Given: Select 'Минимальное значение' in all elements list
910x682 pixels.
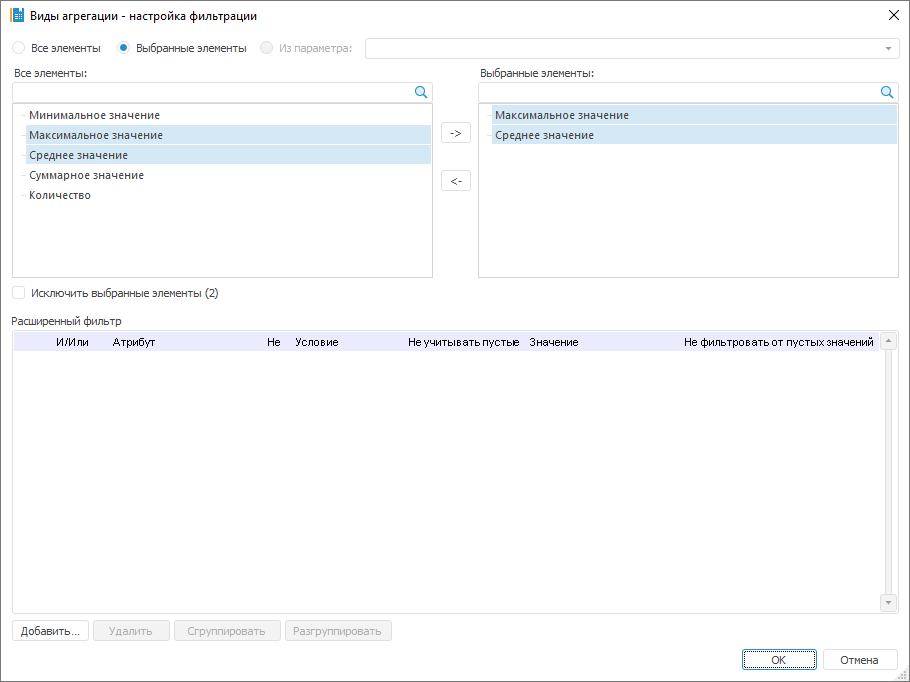Looking at the screenshot, I should [94, 115].
